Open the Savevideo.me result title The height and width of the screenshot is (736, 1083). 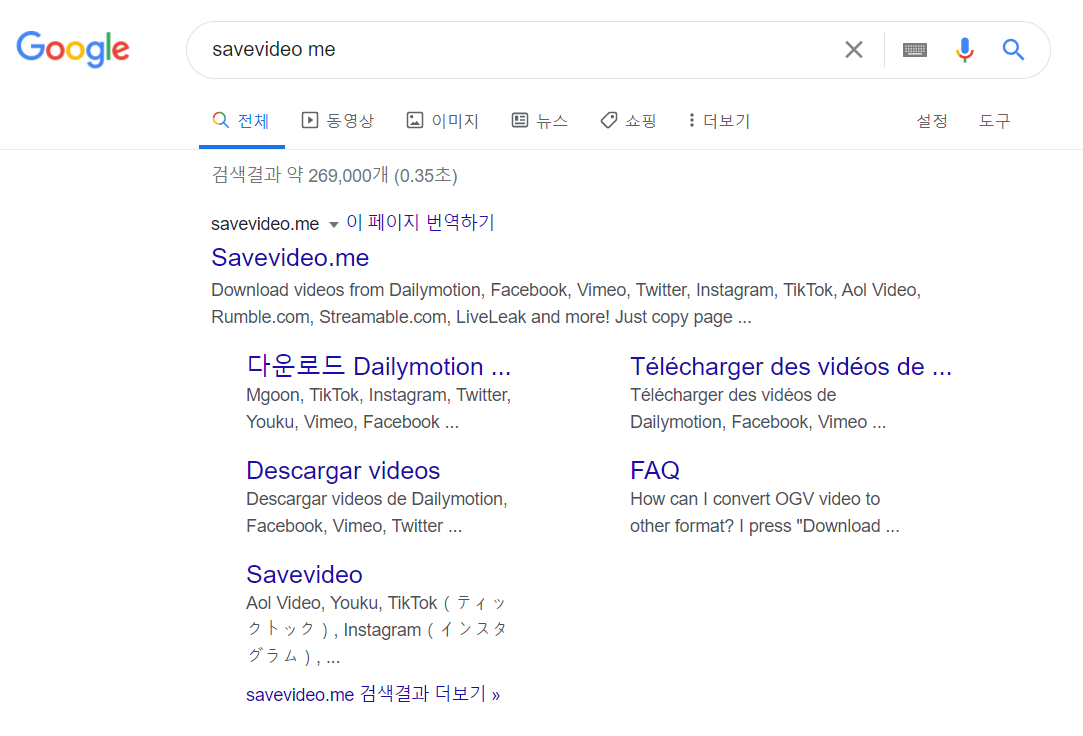click(x=290, y=258)
